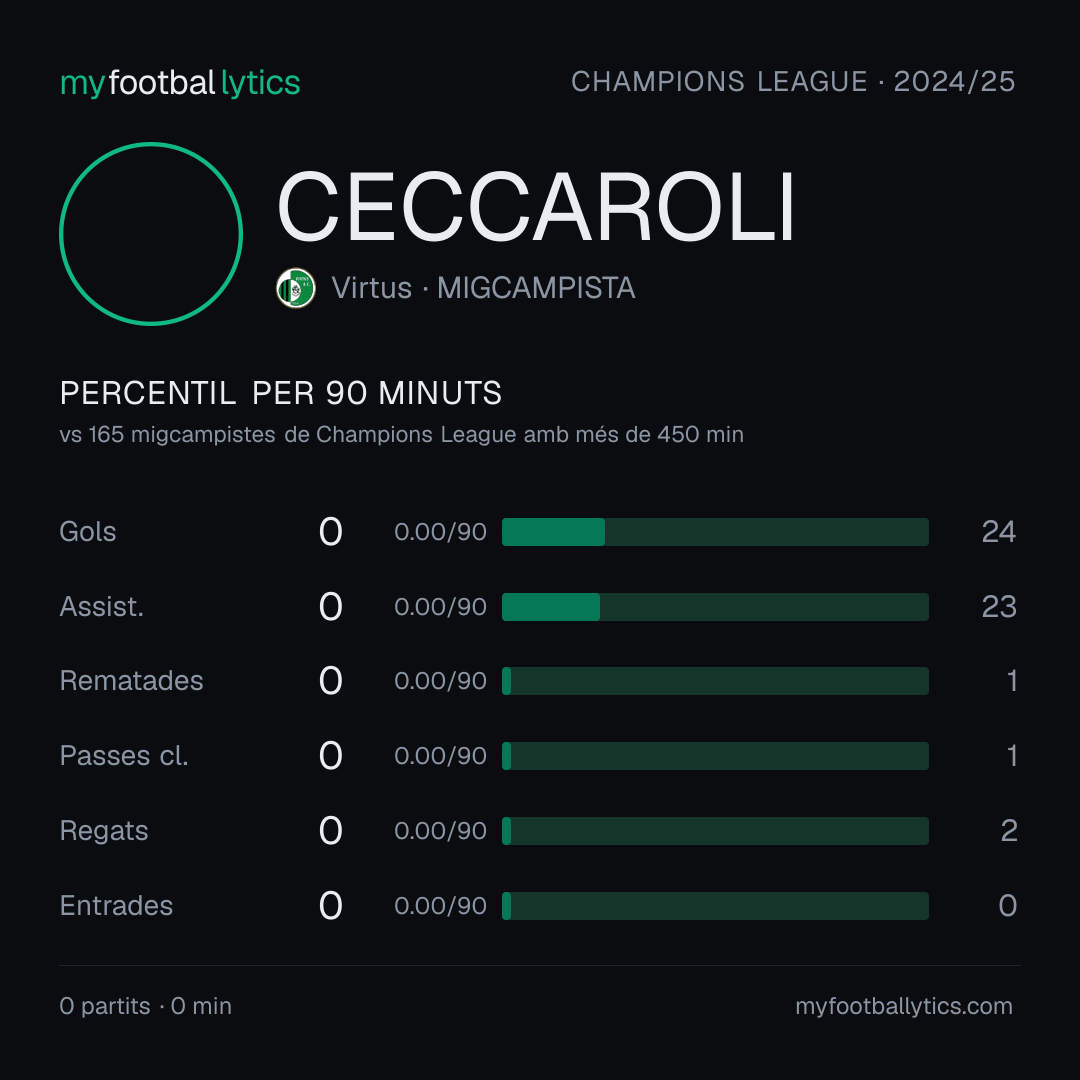Click the Gols percentile value 24
Viewport: 1080px width, 1080px height.
(x=999, y=532)
